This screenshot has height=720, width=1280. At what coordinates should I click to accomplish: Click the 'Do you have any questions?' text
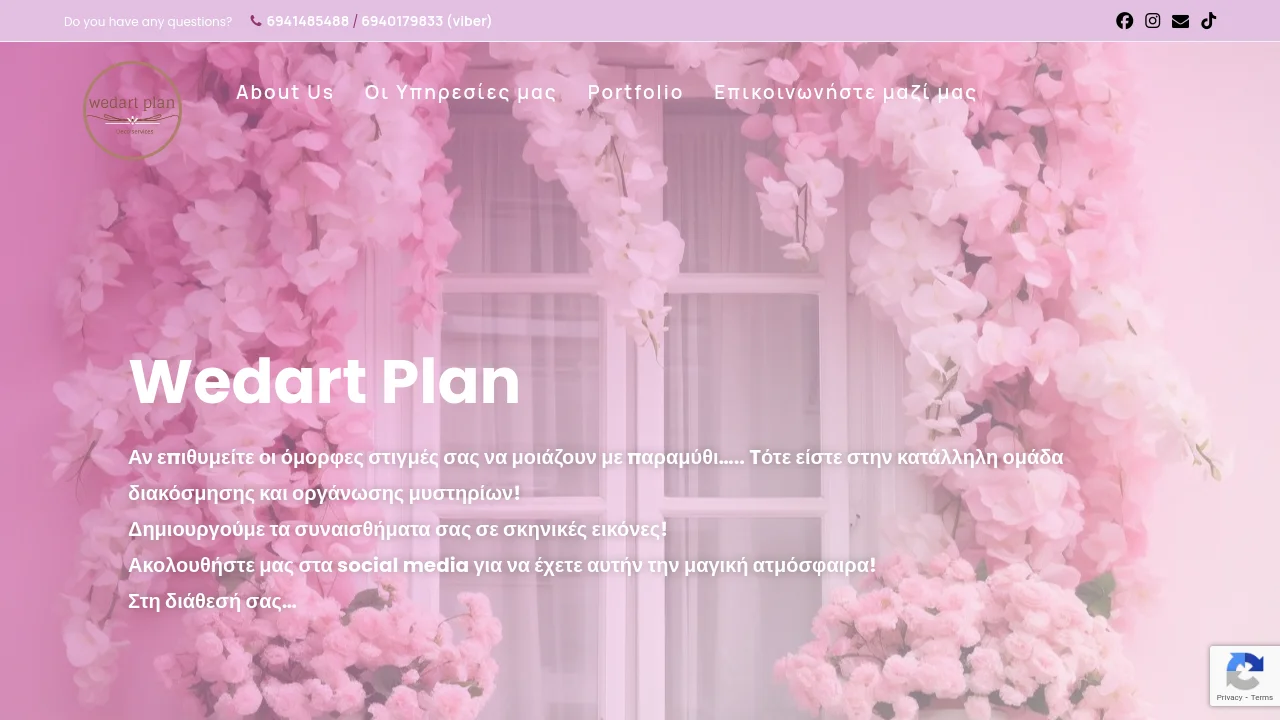148,21
